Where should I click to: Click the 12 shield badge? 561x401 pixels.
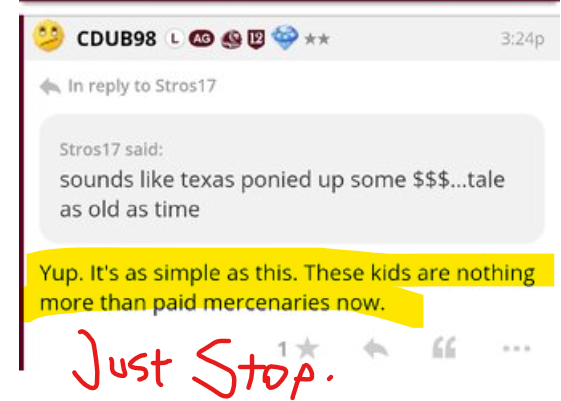tap(256, 39)
